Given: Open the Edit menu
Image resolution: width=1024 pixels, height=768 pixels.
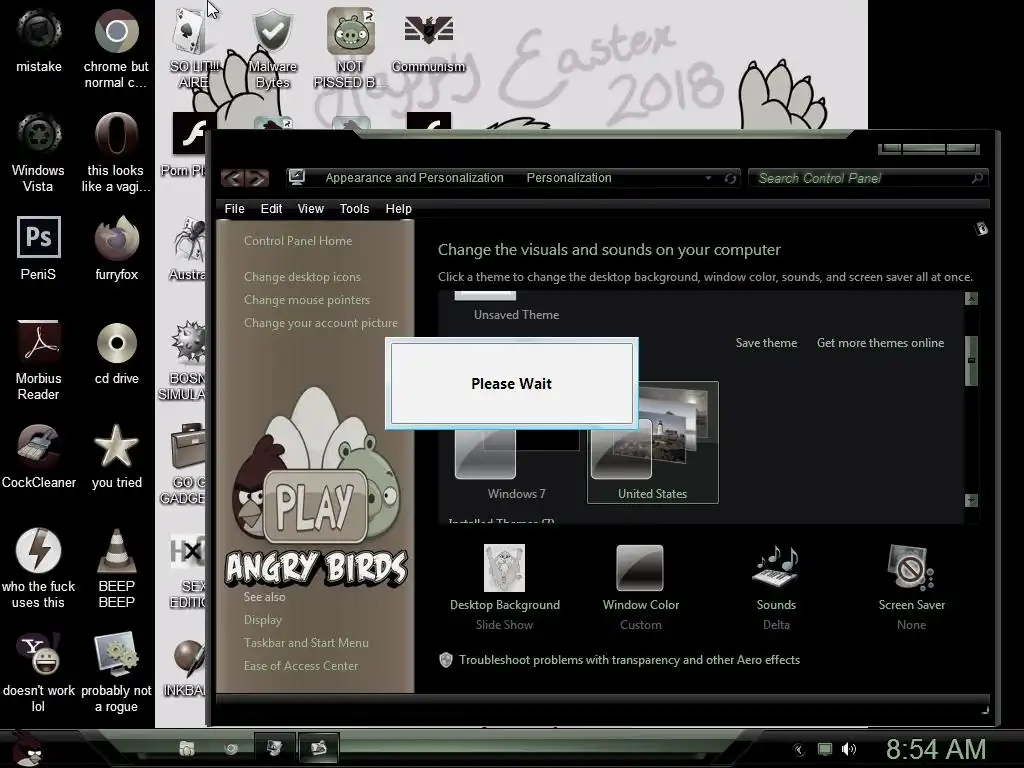Looking at the screenshot, I should 271,208.
